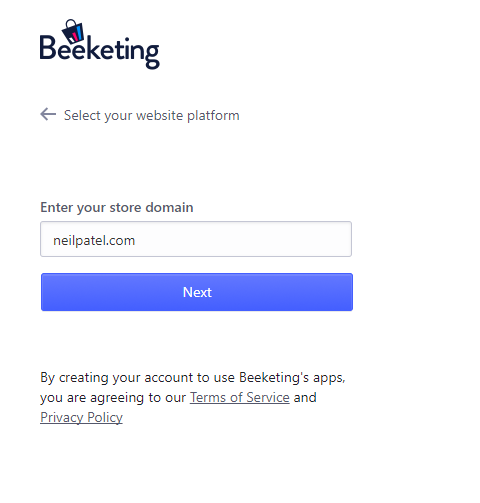The width and height of the screenshot is (480, 503).
Task: Click the Beeketing wordmark logo
Action: [99, 44]
